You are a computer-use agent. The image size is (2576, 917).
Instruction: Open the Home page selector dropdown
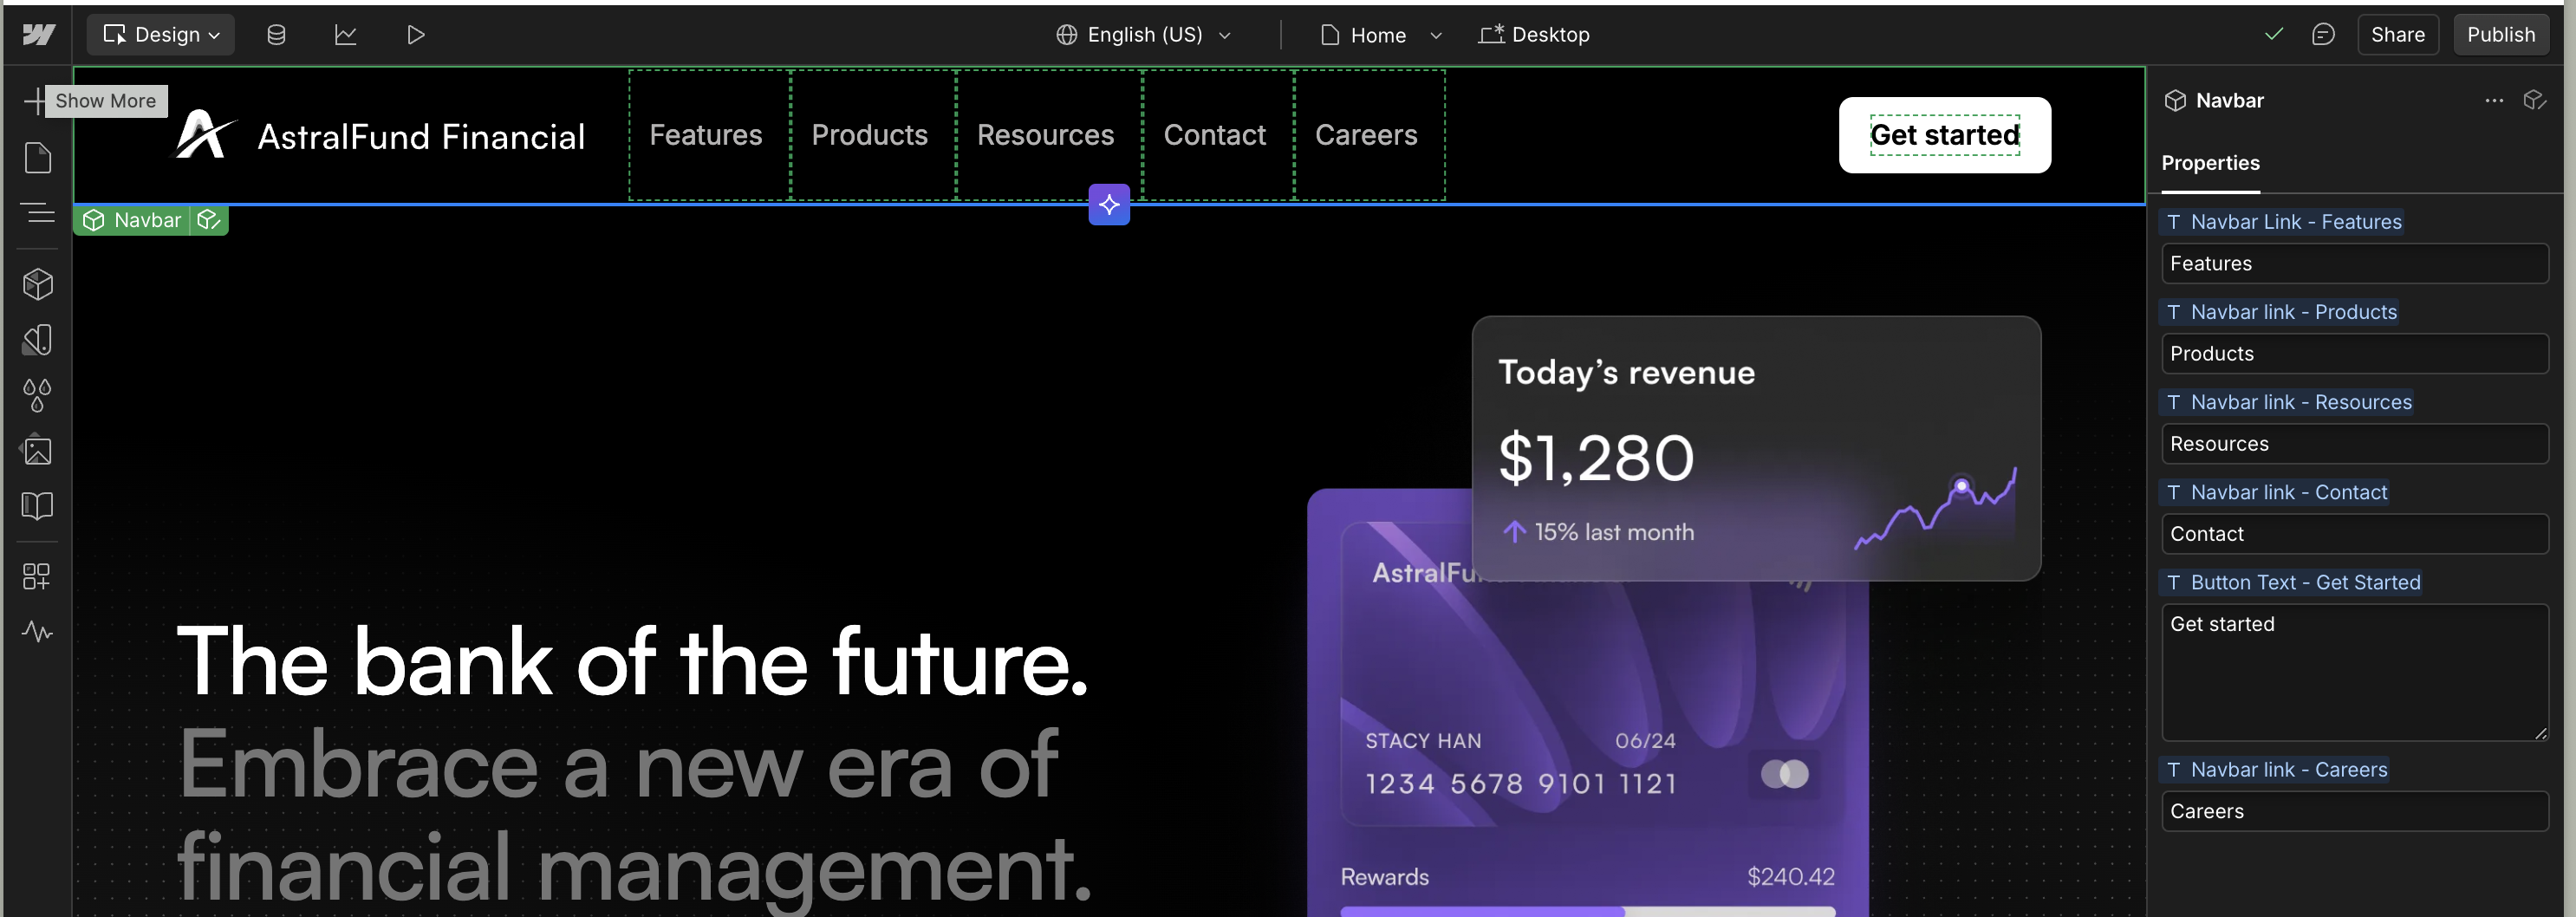1380,34
